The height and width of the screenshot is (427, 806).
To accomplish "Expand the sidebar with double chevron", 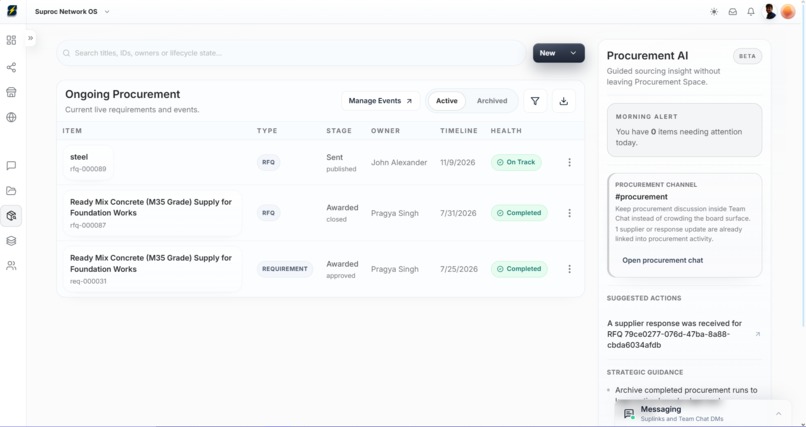I will coord(30,38).
